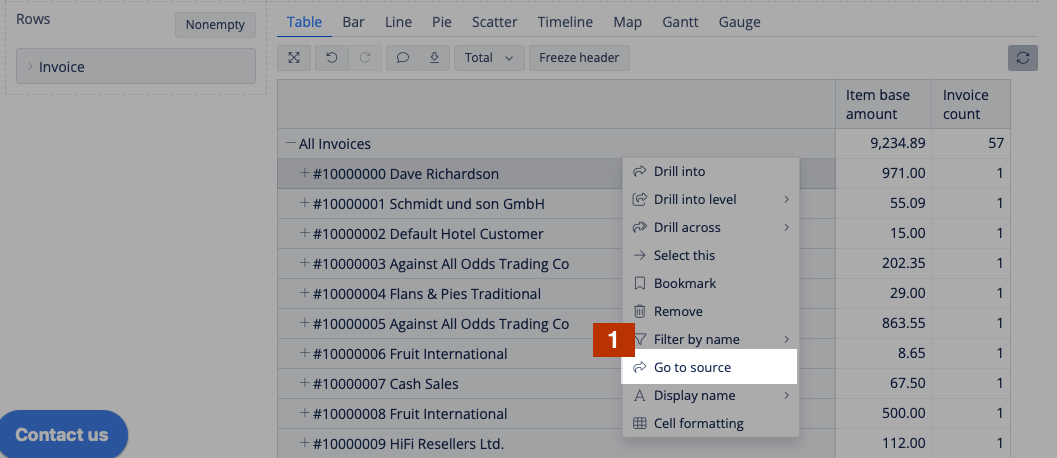The height and width of the screenshot is (458, 1057).
Task: Expand the Invoice dimension in Rows
Action: click(x=30, y=67)
